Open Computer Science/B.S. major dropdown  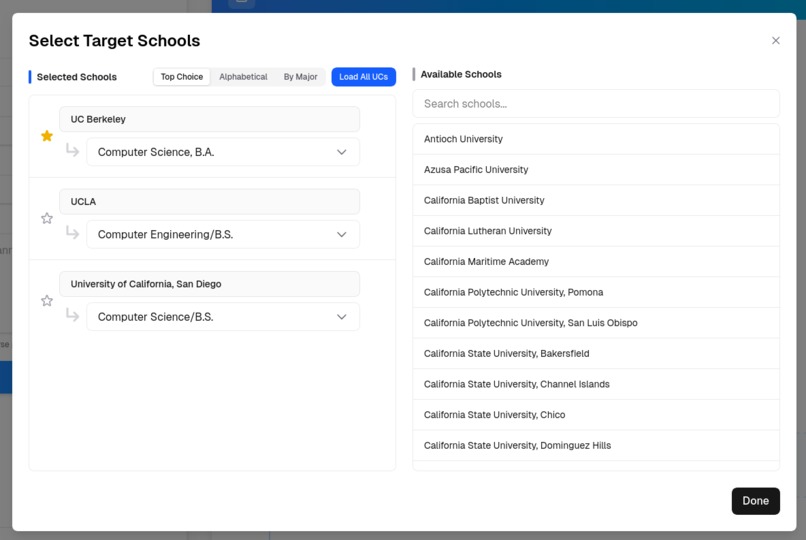point(223,316)
